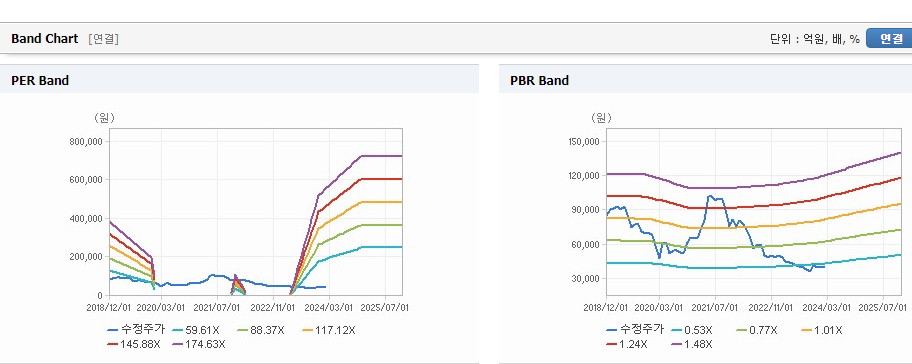Click the [연결] label beside Band Chart

pos(104,39)
